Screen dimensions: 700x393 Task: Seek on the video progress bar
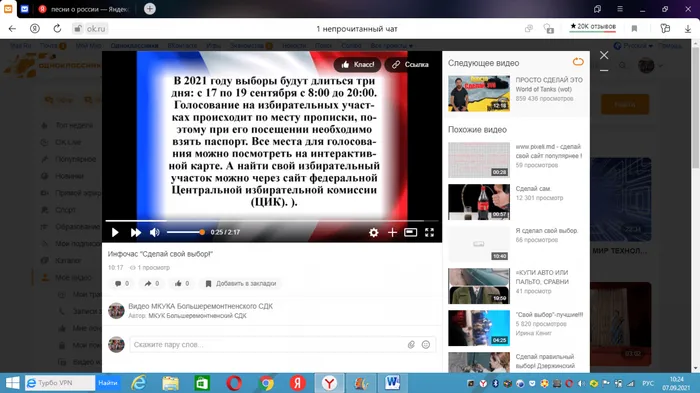click(271, 221)
